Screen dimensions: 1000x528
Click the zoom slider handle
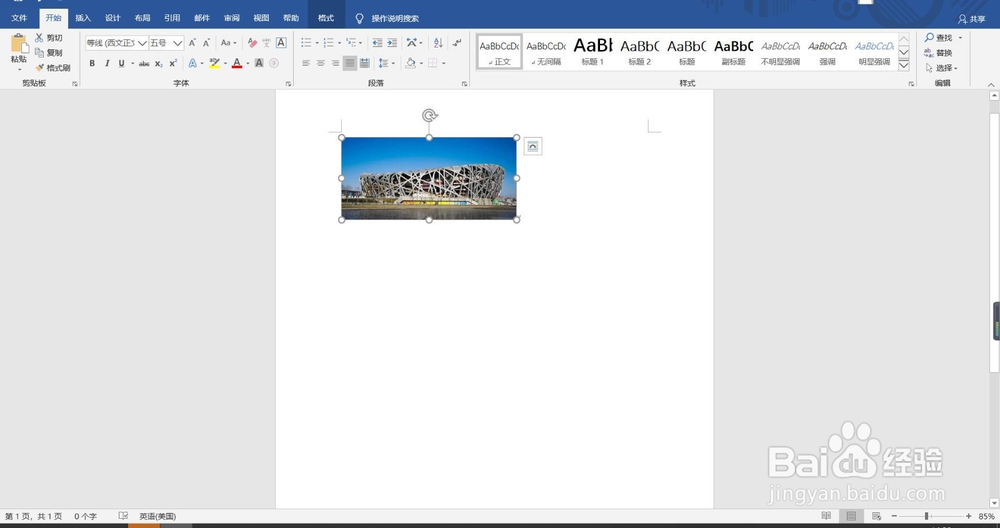click(x=927, y=516)
